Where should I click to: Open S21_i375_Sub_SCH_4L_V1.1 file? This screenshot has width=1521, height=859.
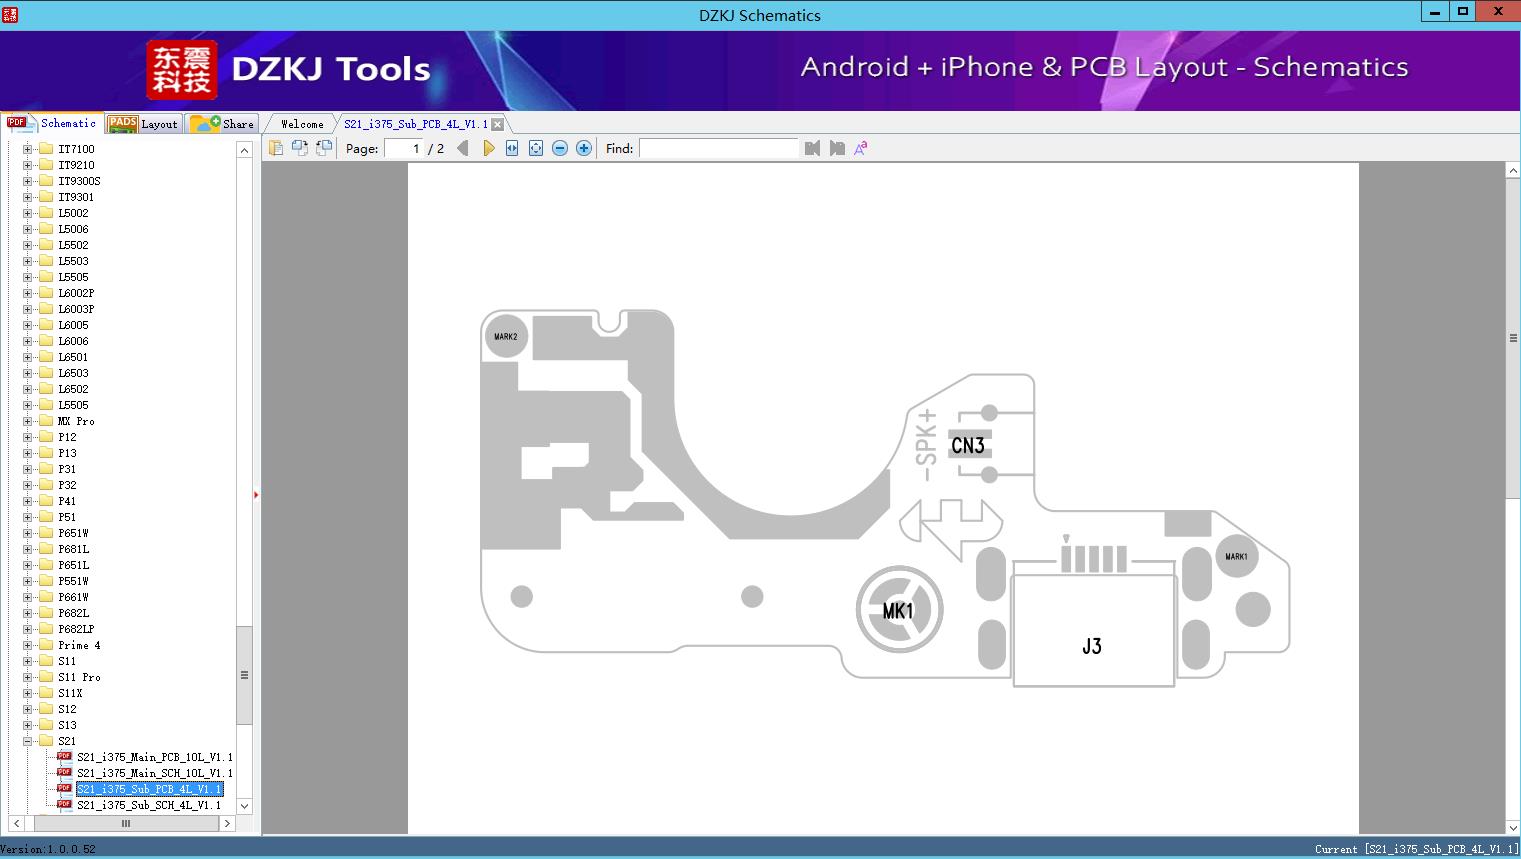tap(149, 805)
